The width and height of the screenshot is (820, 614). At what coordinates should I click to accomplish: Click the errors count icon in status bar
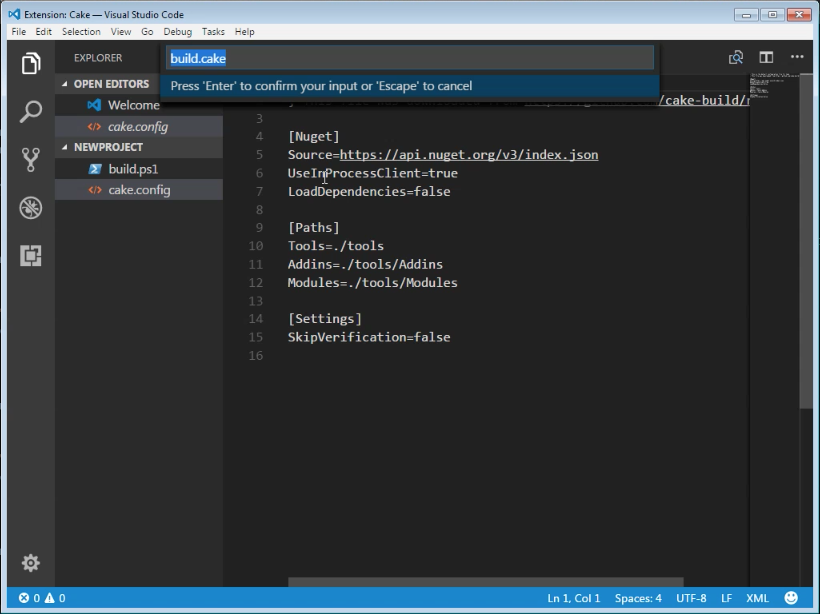24,598
